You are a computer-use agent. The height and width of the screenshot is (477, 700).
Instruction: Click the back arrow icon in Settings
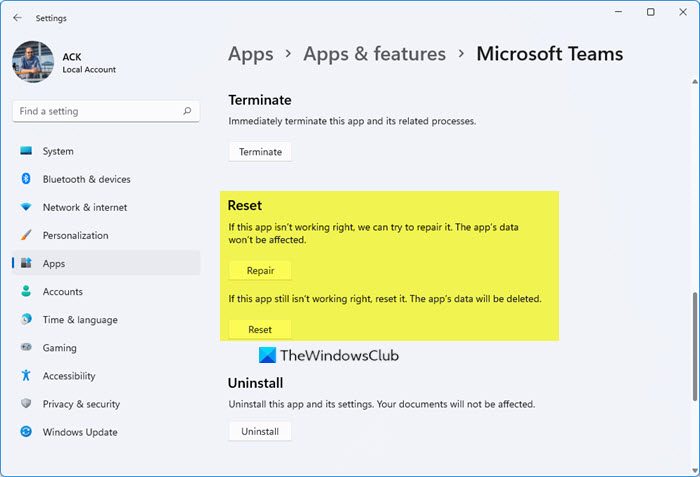(17, 18)
